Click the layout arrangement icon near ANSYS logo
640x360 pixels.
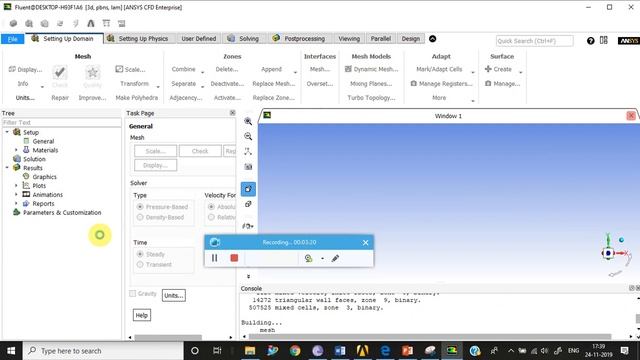click(604, 40)
